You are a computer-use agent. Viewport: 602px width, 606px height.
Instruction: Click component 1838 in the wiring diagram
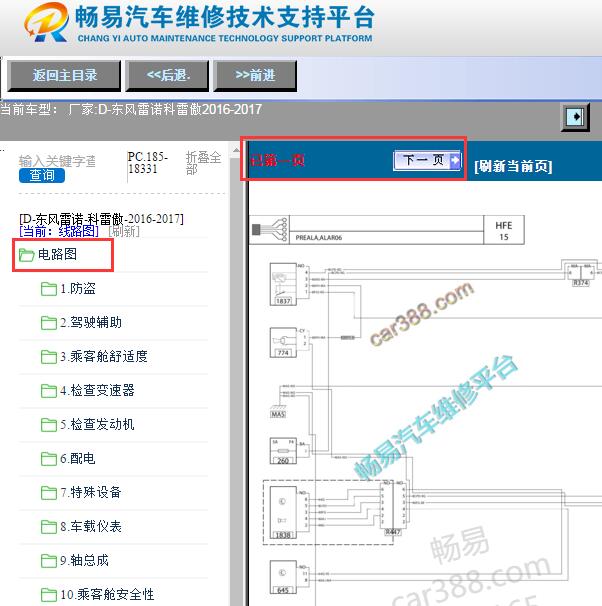283,513
